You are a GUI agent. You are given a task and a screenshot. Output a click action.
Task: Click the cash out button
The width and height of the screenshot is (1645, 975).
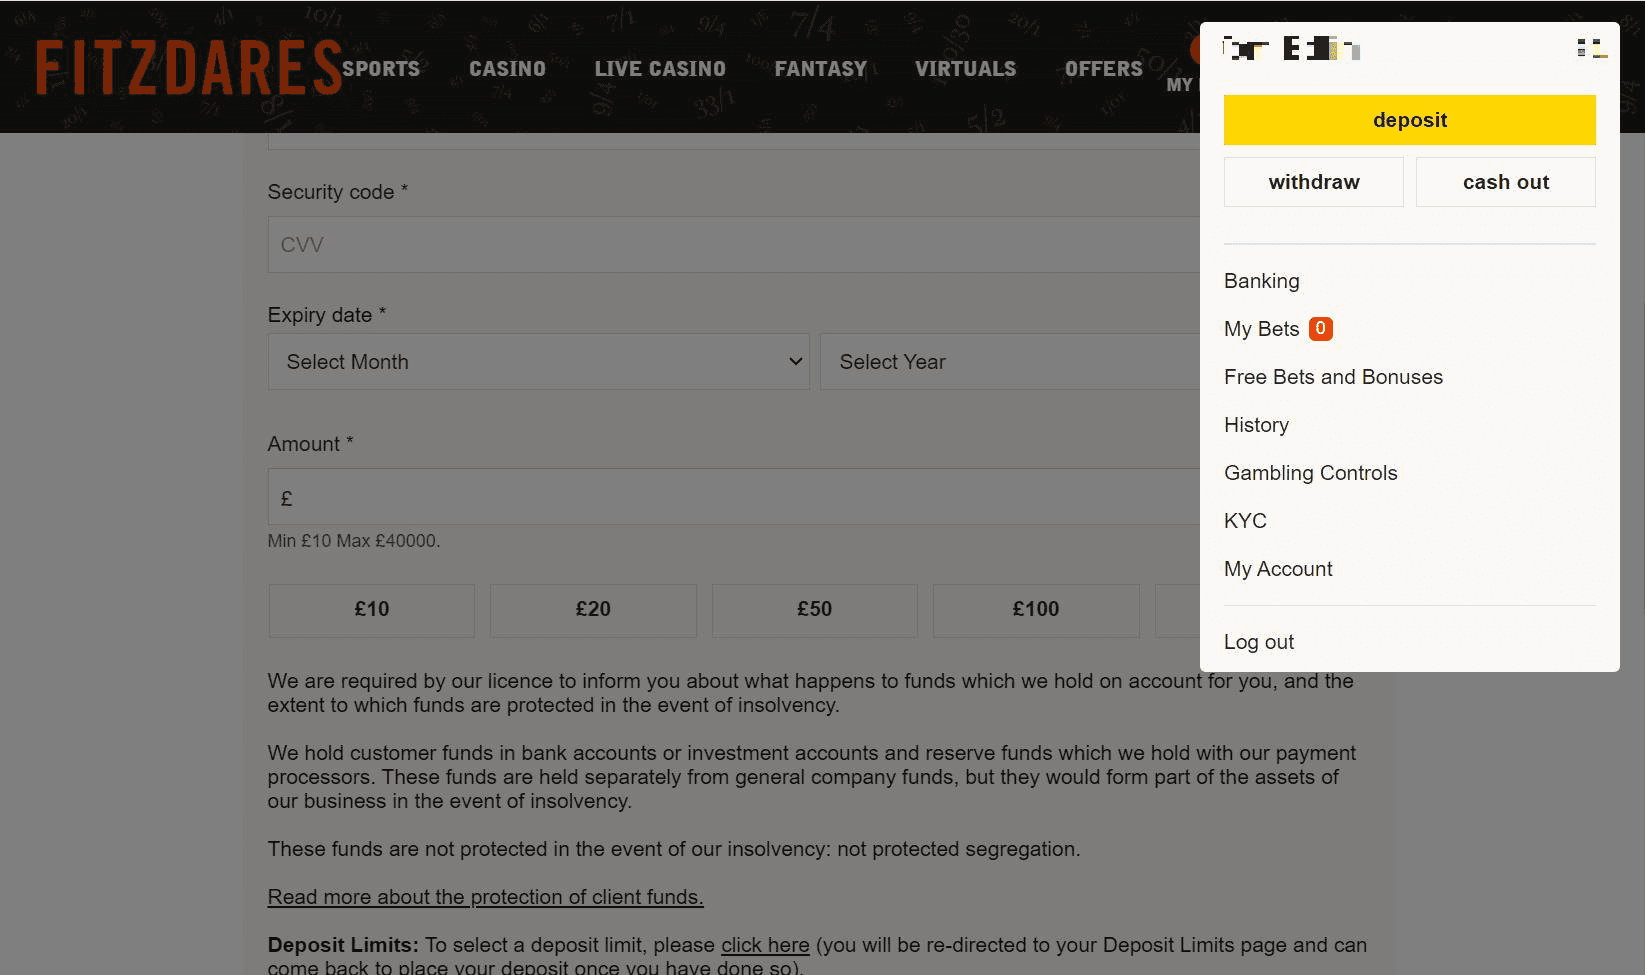tap(1505, 182)
